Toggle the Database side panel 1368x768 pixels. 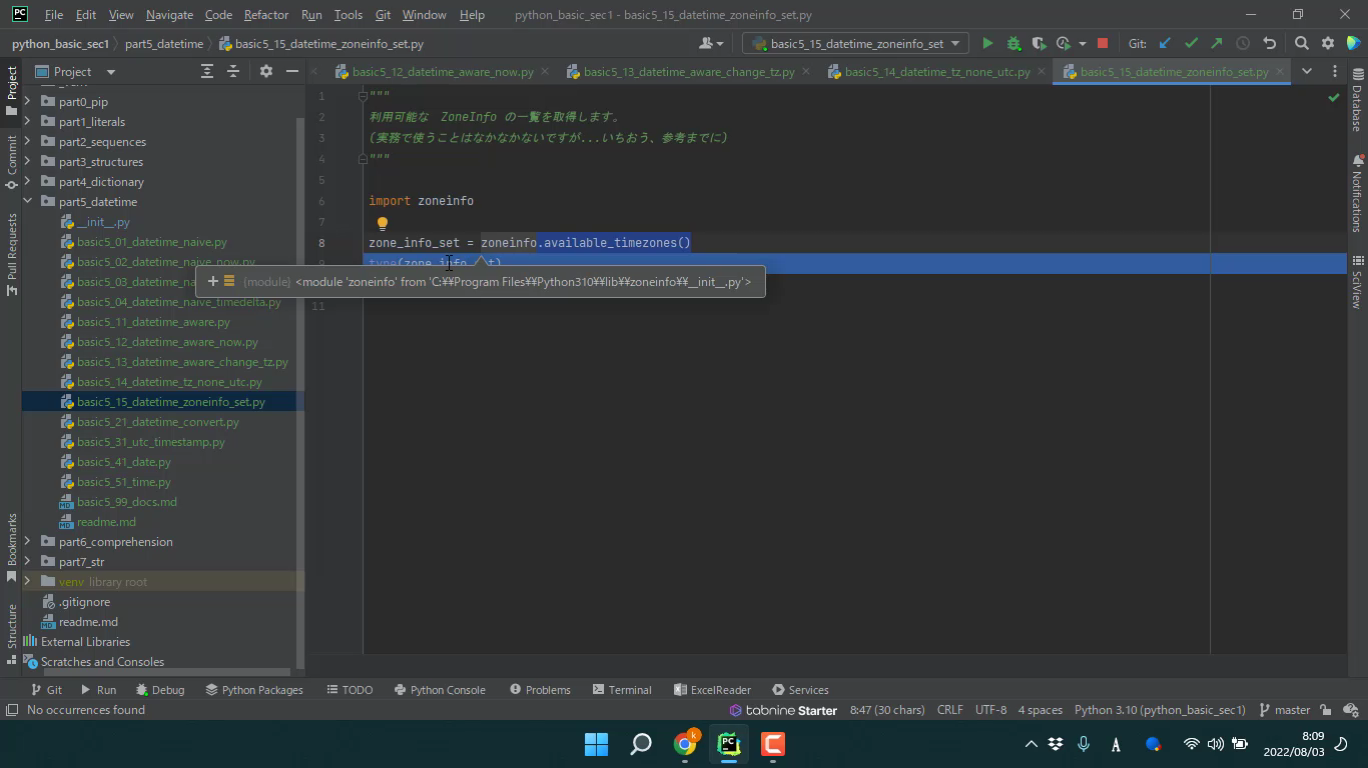pyautogui.click(x=1357, y=100)
